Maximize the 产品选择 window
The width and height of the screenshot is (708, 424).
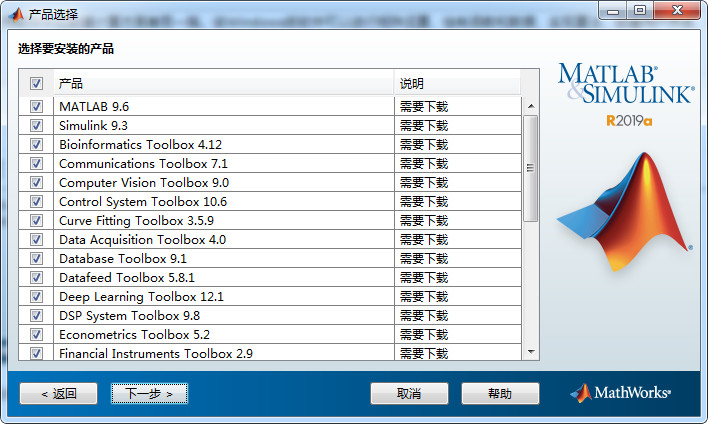639,11
